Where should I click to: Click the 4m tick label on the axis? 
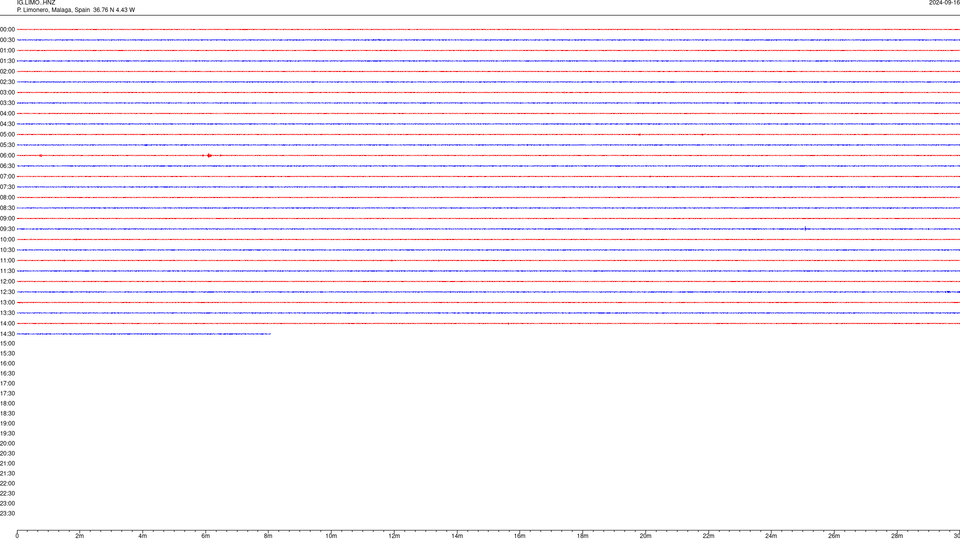point(143,536)
